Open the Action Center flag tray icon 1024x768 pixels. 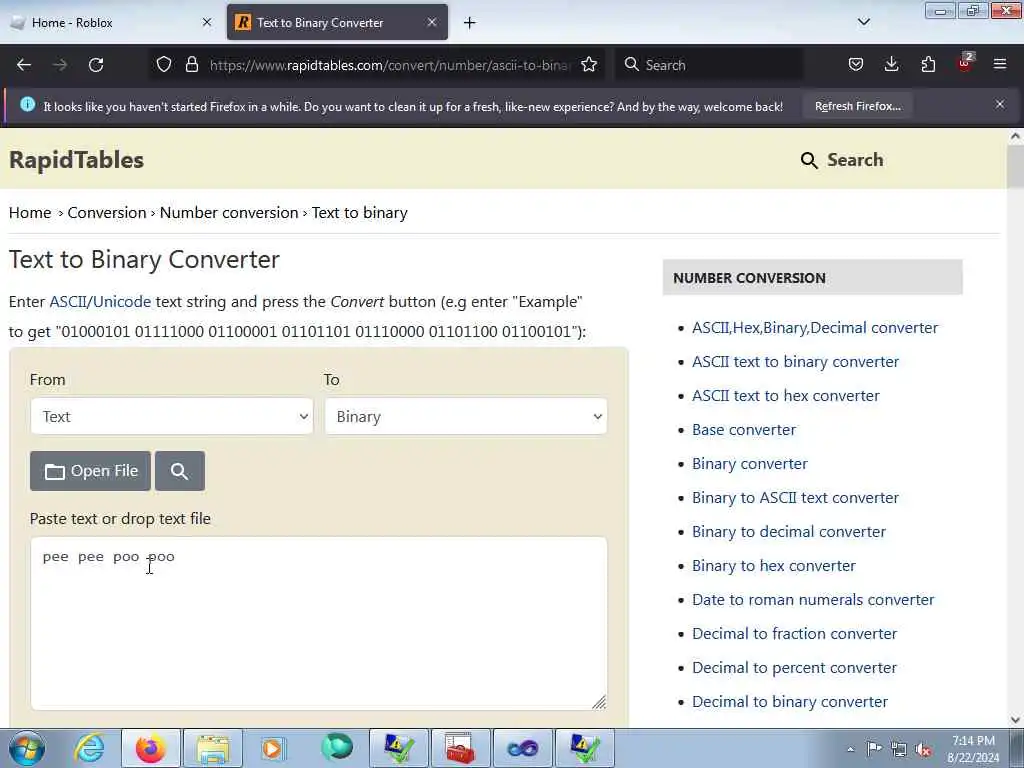874,749
